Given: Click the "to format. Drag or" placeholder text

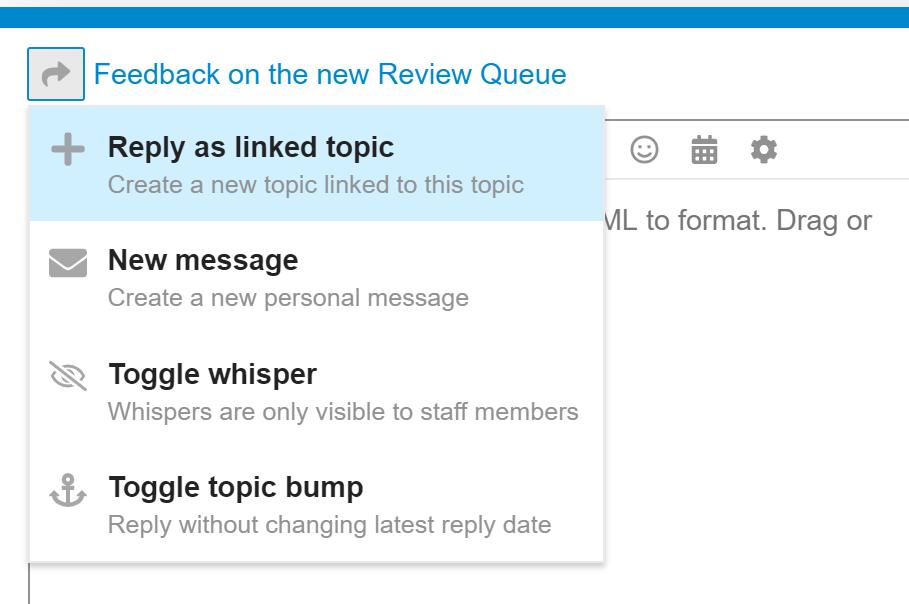Looking at the screenshot, I should [758, 220].
